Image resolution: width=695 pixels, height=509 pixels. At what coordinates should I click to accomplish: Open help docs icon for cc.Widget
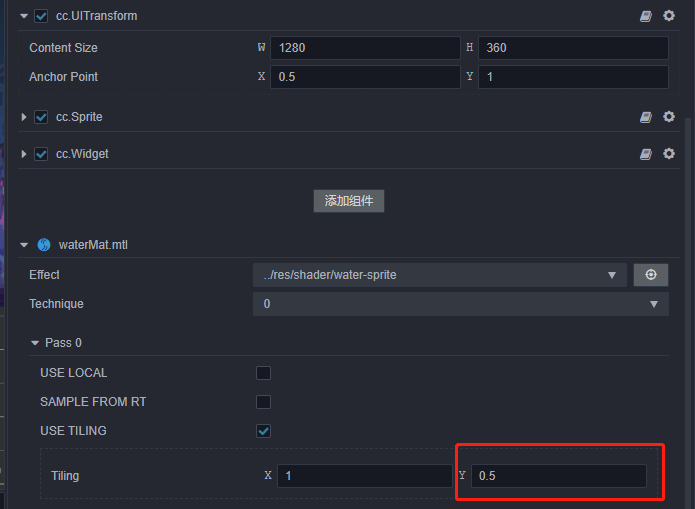coord(646,154)
